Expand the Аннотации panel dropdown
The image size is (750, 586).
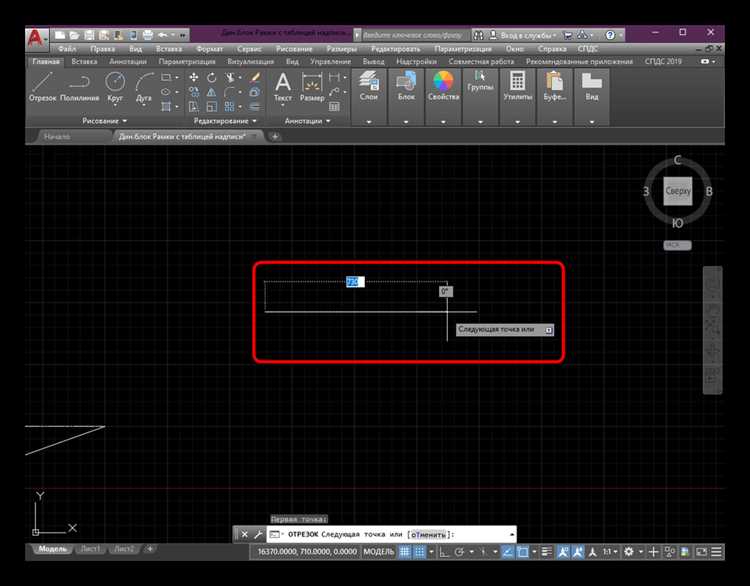pyautogui.click(x=308, y=121)
